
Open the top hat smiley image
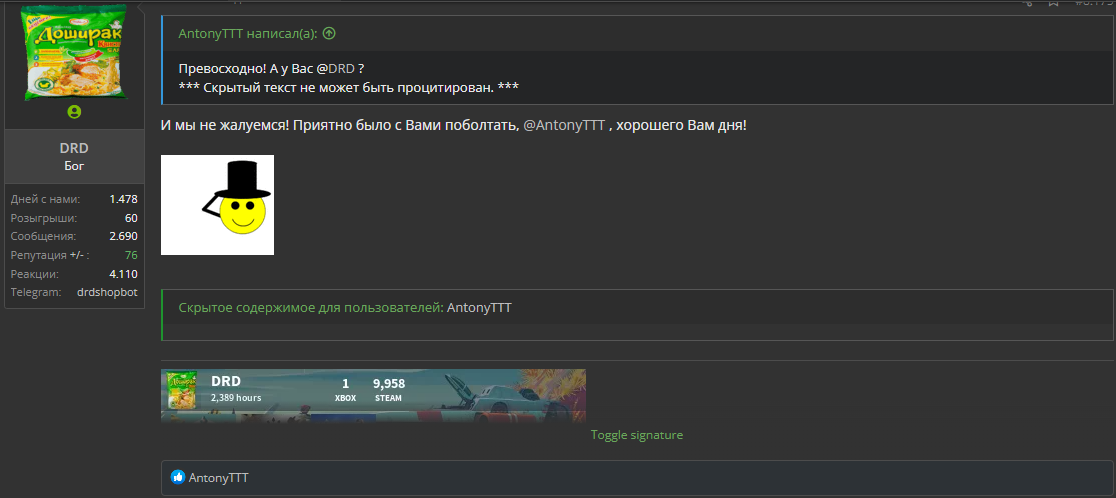(217, 205)
